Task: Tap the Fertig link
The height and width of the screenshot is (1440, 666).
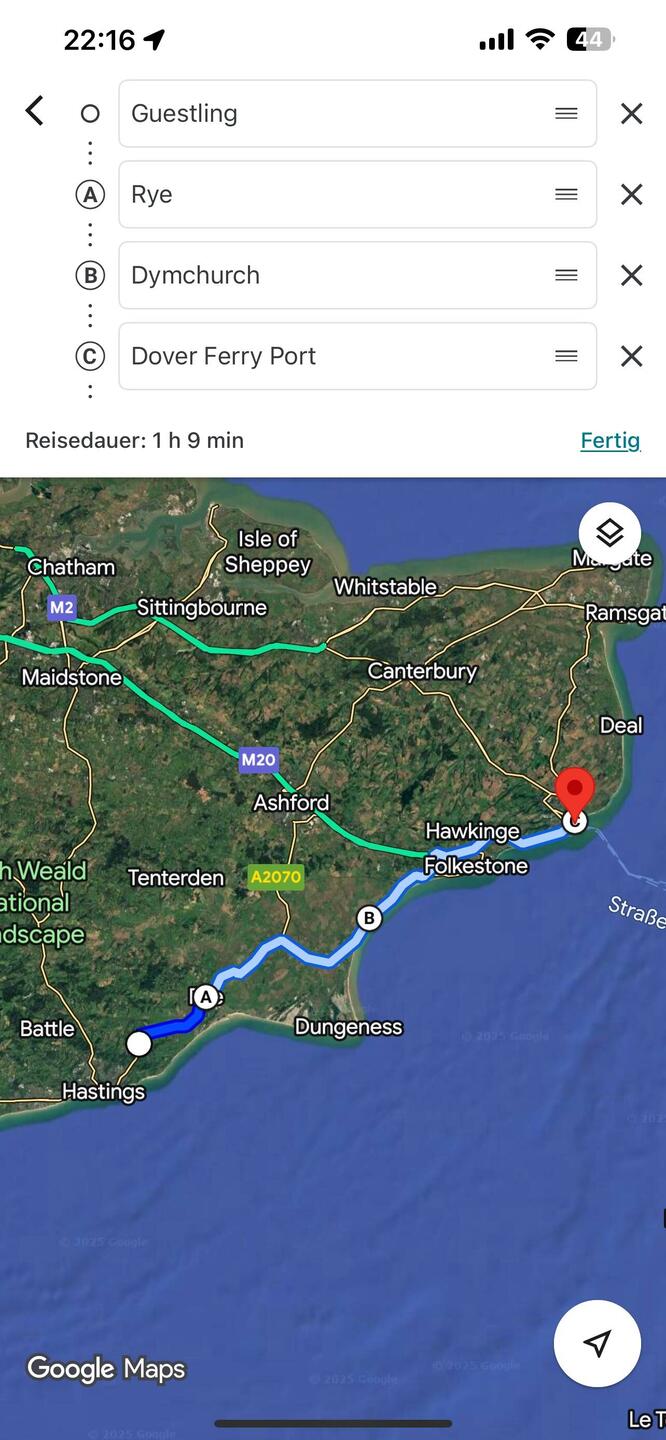Action: pos(610,441)
